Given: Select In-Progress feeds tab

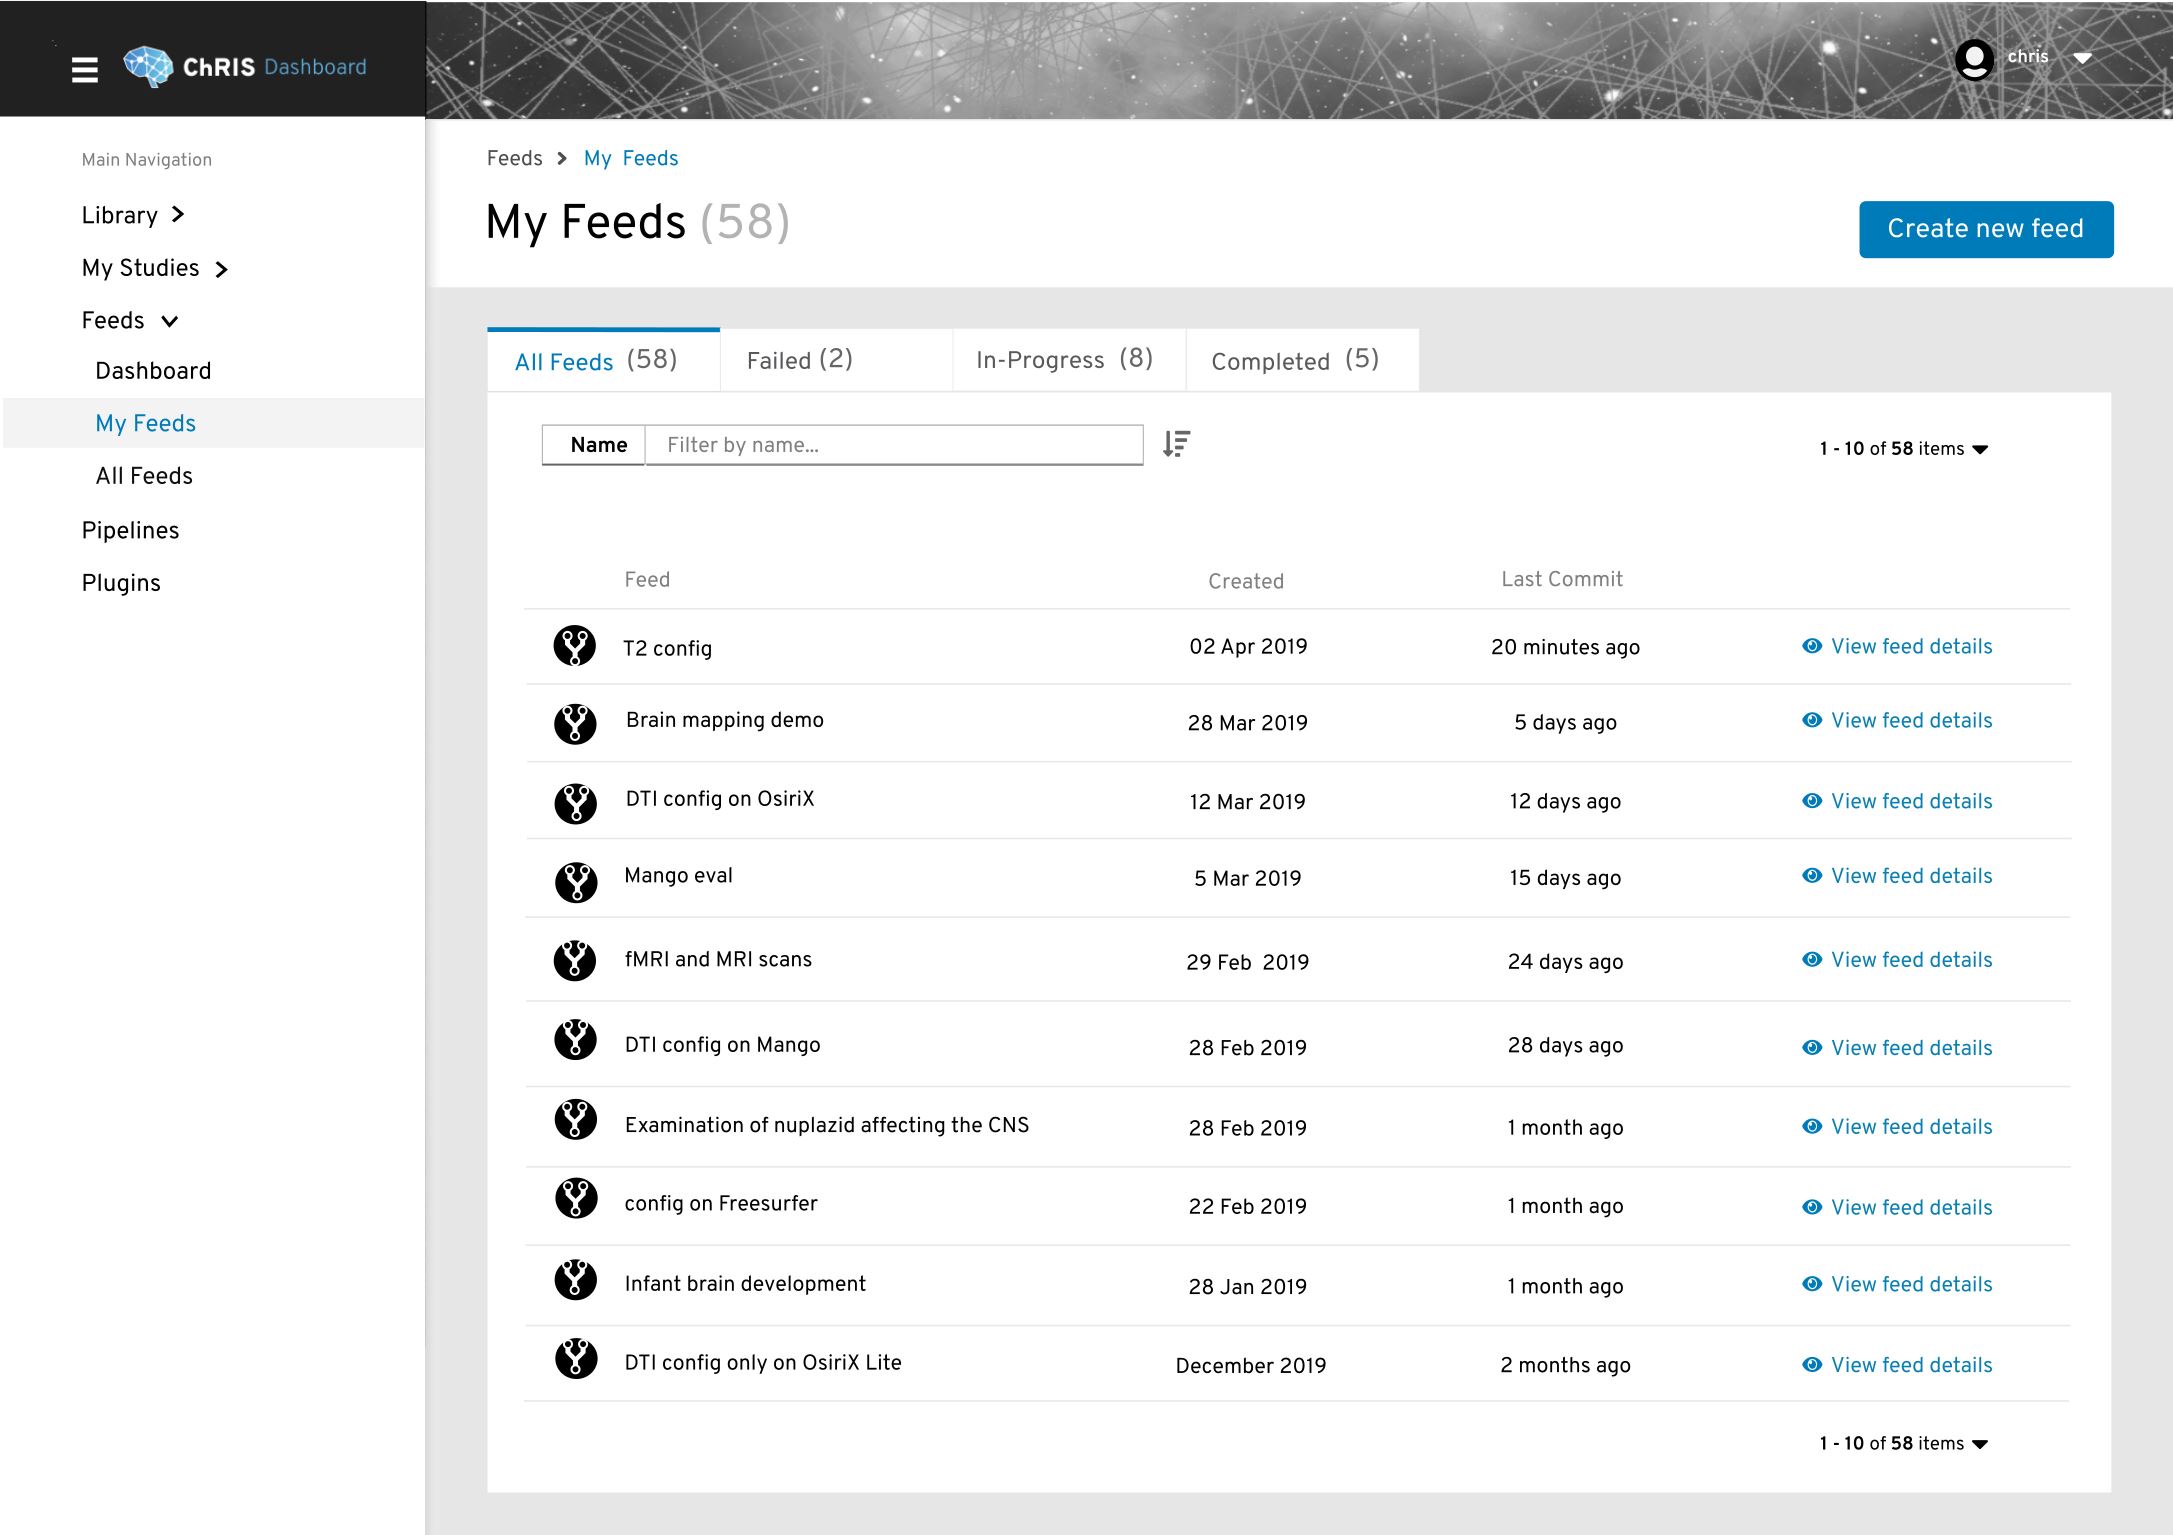Looking at the screenshot, I should pos(1063,359).
